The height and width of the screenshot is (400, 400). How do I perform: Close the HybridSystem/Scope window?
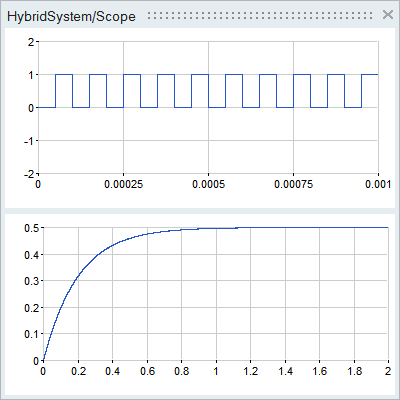click(388, 15)
